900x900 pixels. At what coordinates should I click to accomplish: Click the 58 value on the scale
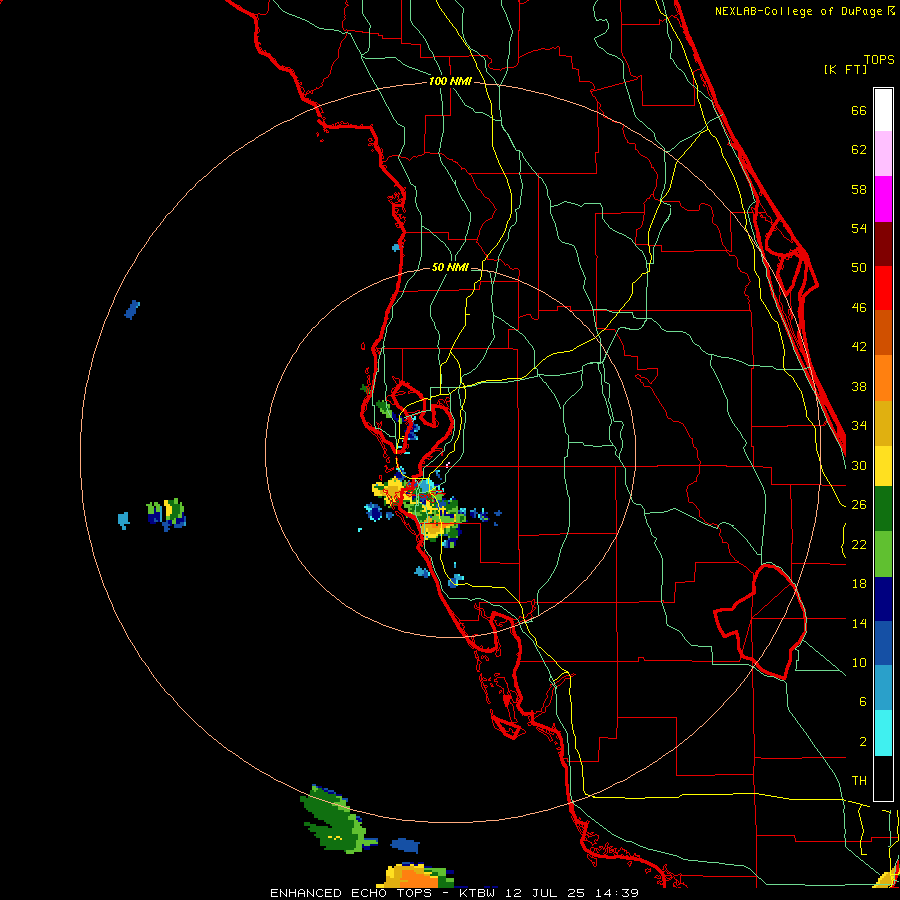pos(859,189)
